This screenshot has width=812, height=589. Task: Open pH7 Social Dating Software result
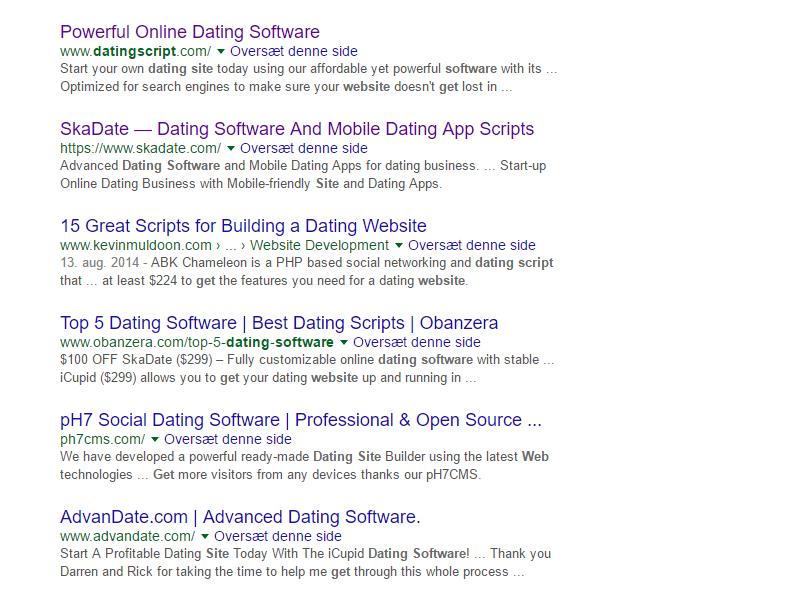click(300, 420)
